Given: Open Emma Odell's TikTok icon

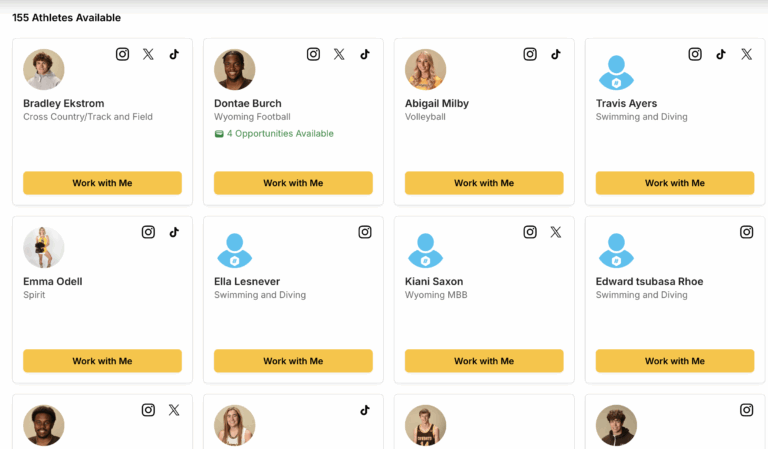Looking at the screenshot, I should pos(174,232).
